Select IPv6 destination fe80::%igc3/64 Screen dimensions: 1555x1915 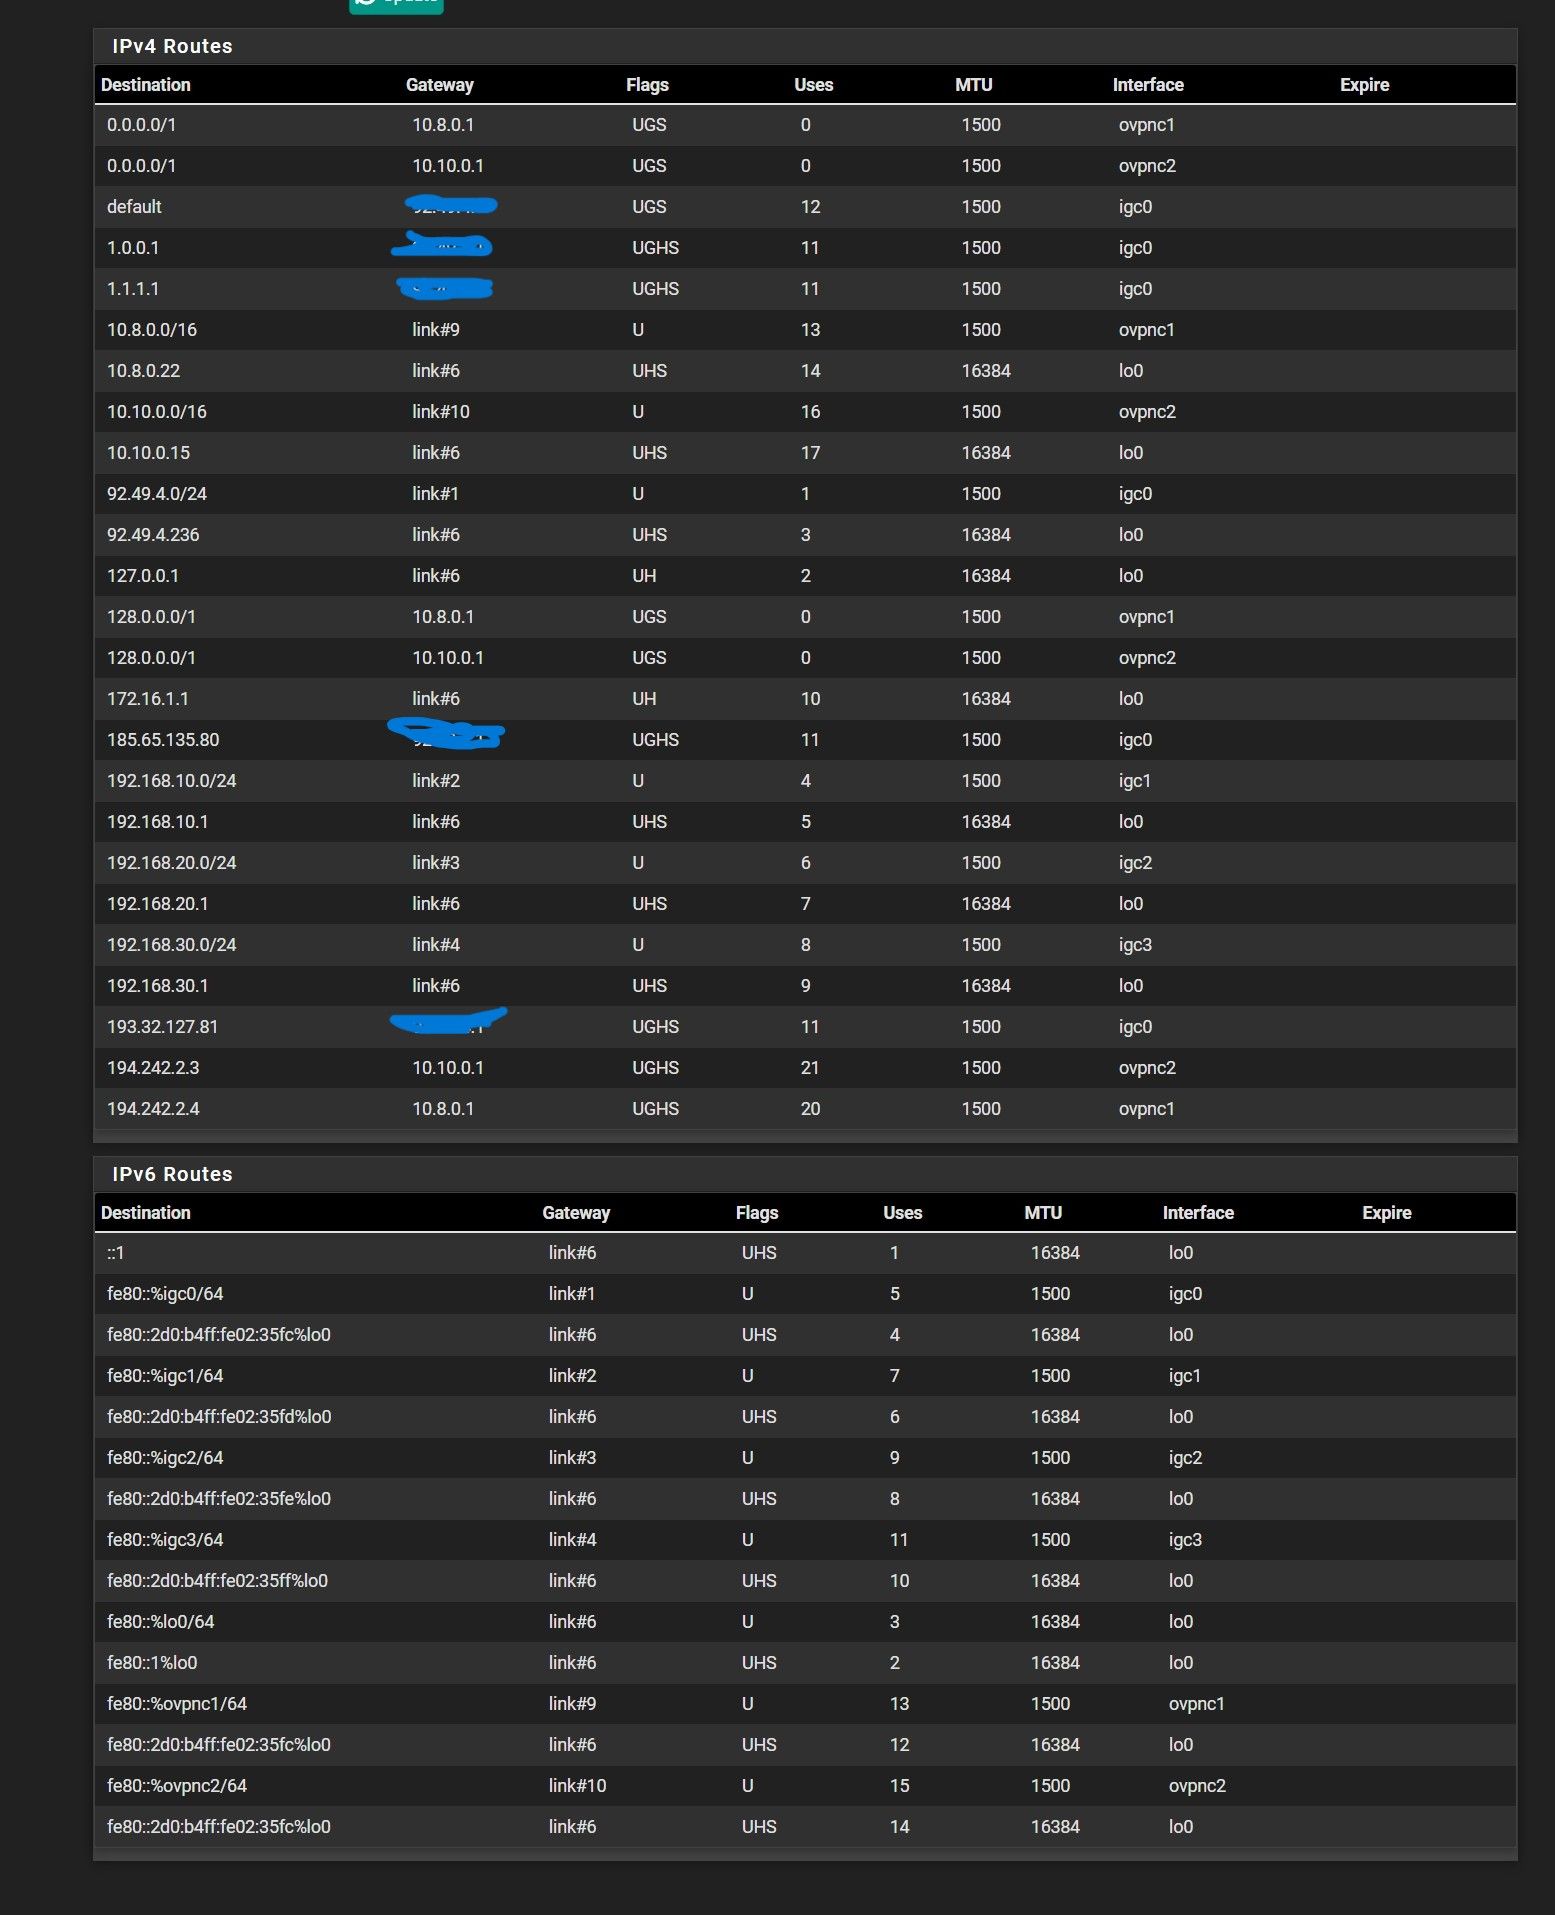pyautogui.click(x=165, y=1540)
